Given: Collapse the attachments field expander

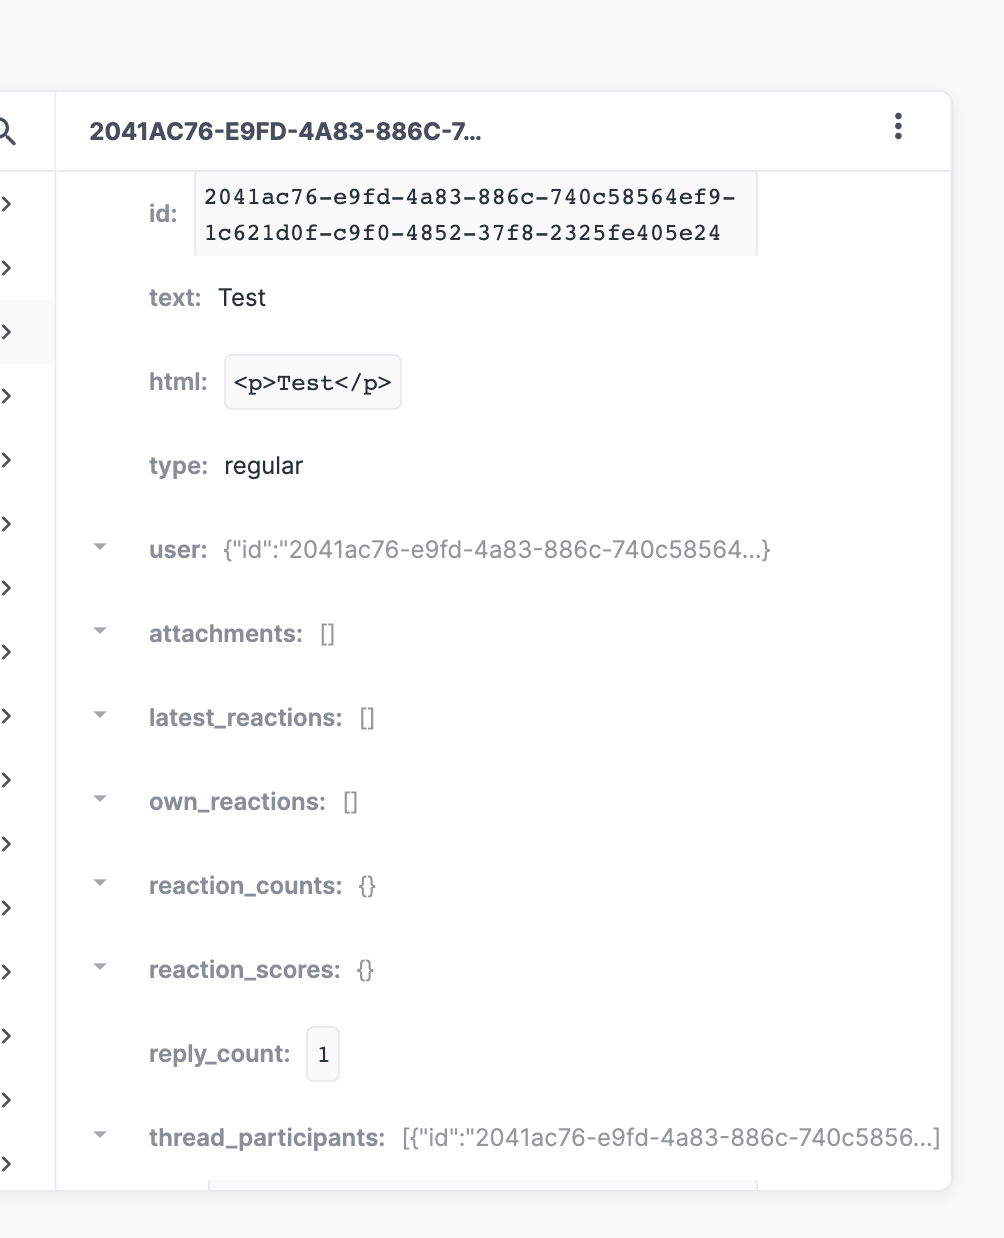Looking at the screenshot, I should pos(99,630).
